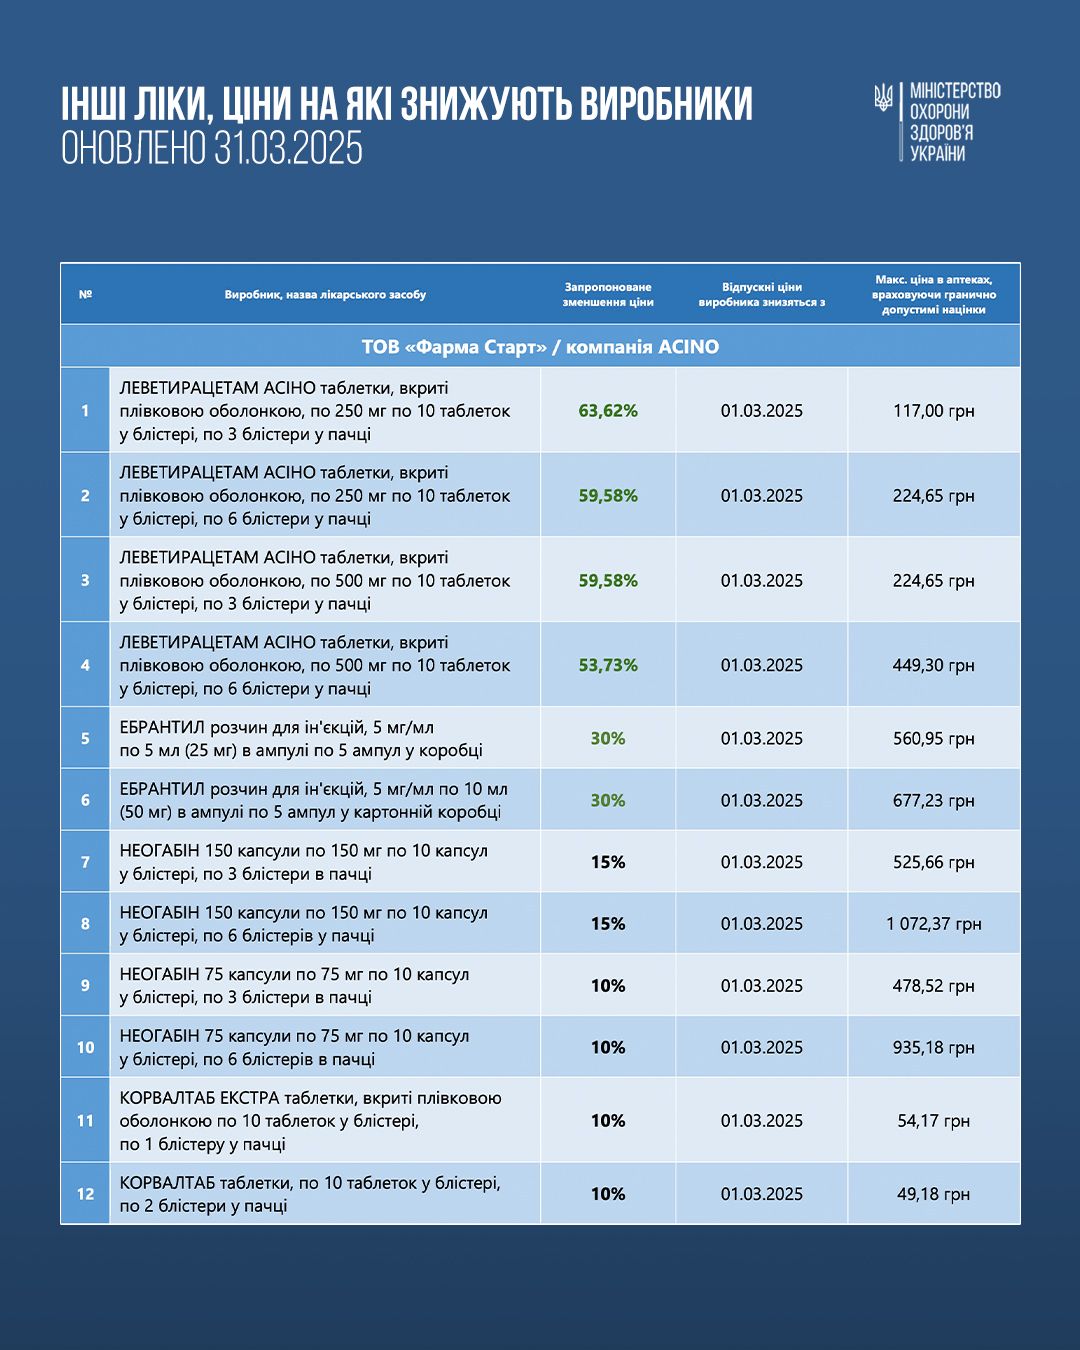The height and width of the screenshot is (1350, 1080).
Task: Click row number 10 cell
Action: click(85, 1047)
